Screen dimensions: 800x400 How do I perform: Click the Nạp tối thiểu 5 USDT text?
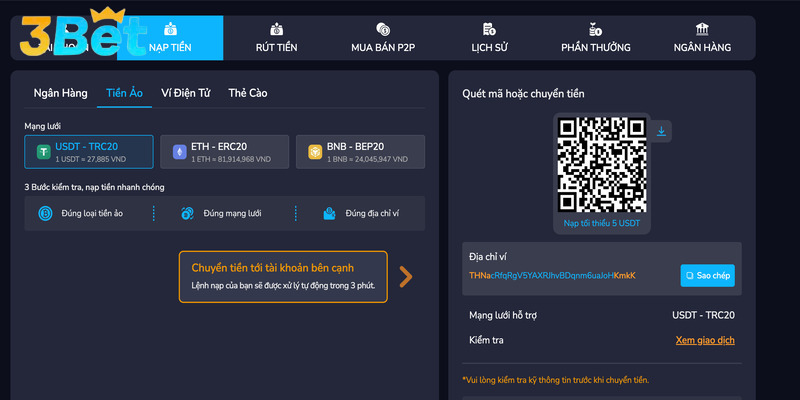(x=602, y=223)
